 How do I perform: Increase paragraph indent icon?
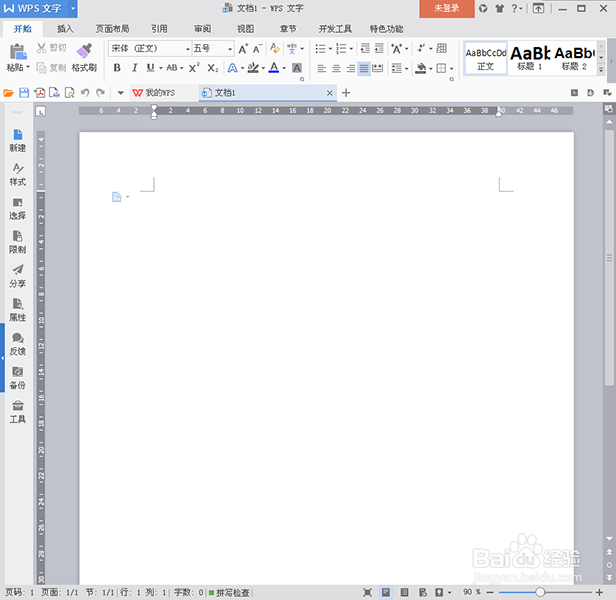coord(379,48)
